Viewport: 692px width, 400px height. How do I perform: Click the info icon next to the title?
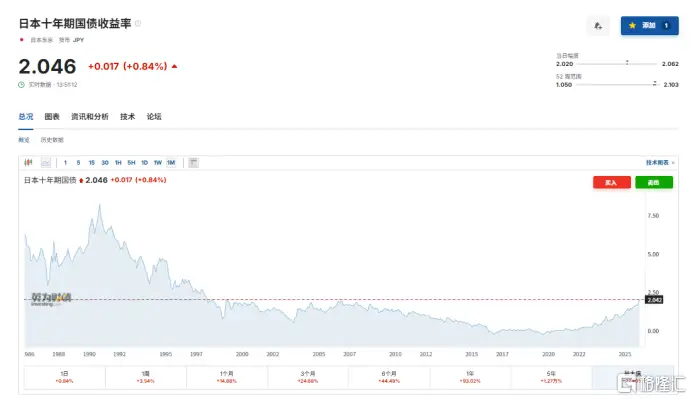(x=138, y=23)
